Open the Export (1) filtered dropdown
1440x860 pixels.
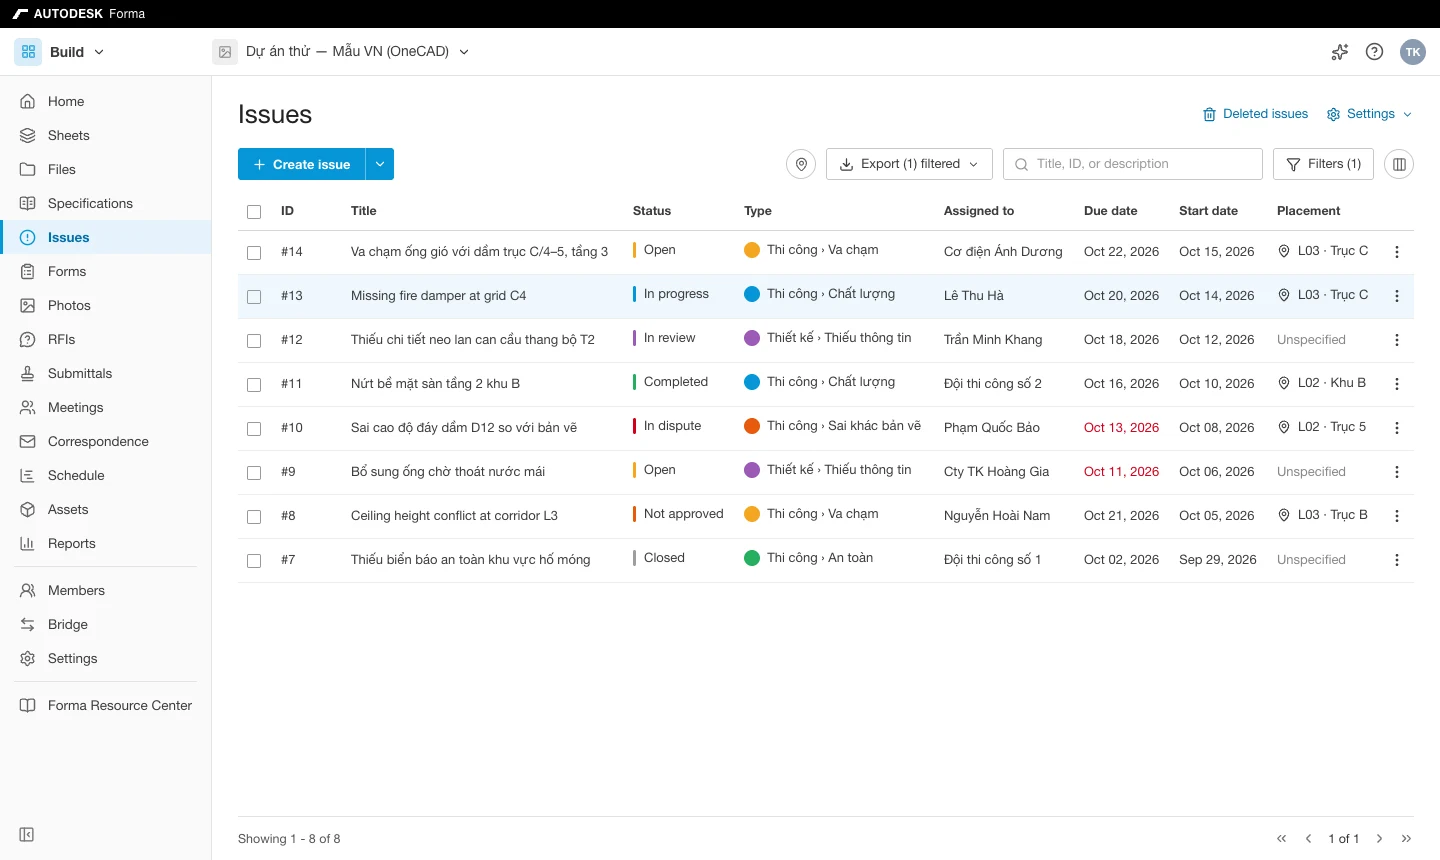909,164
